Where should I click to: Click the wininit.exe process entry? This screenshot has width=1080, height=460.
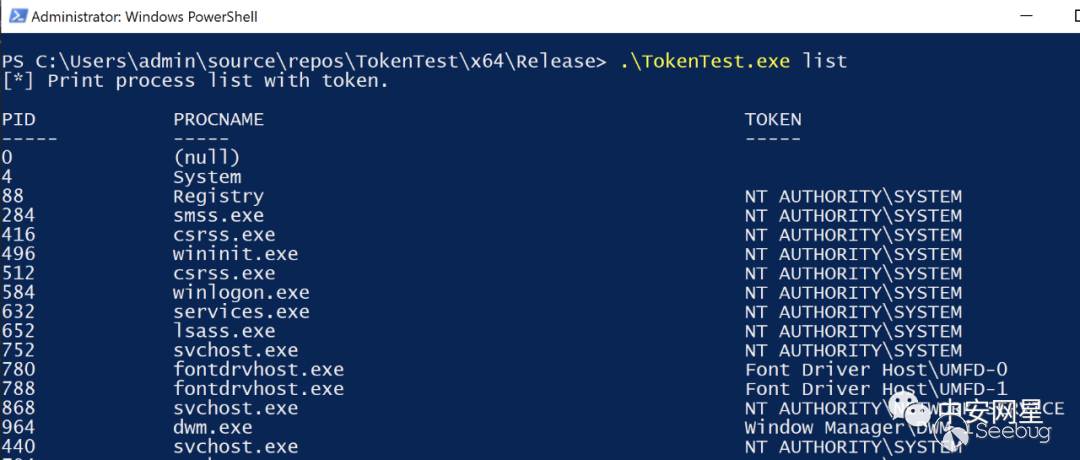click(x=235, y=254)
